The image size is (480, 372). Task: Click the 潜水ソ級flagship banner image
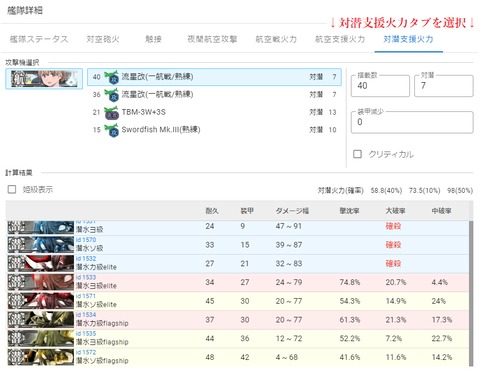pos(41,357)
